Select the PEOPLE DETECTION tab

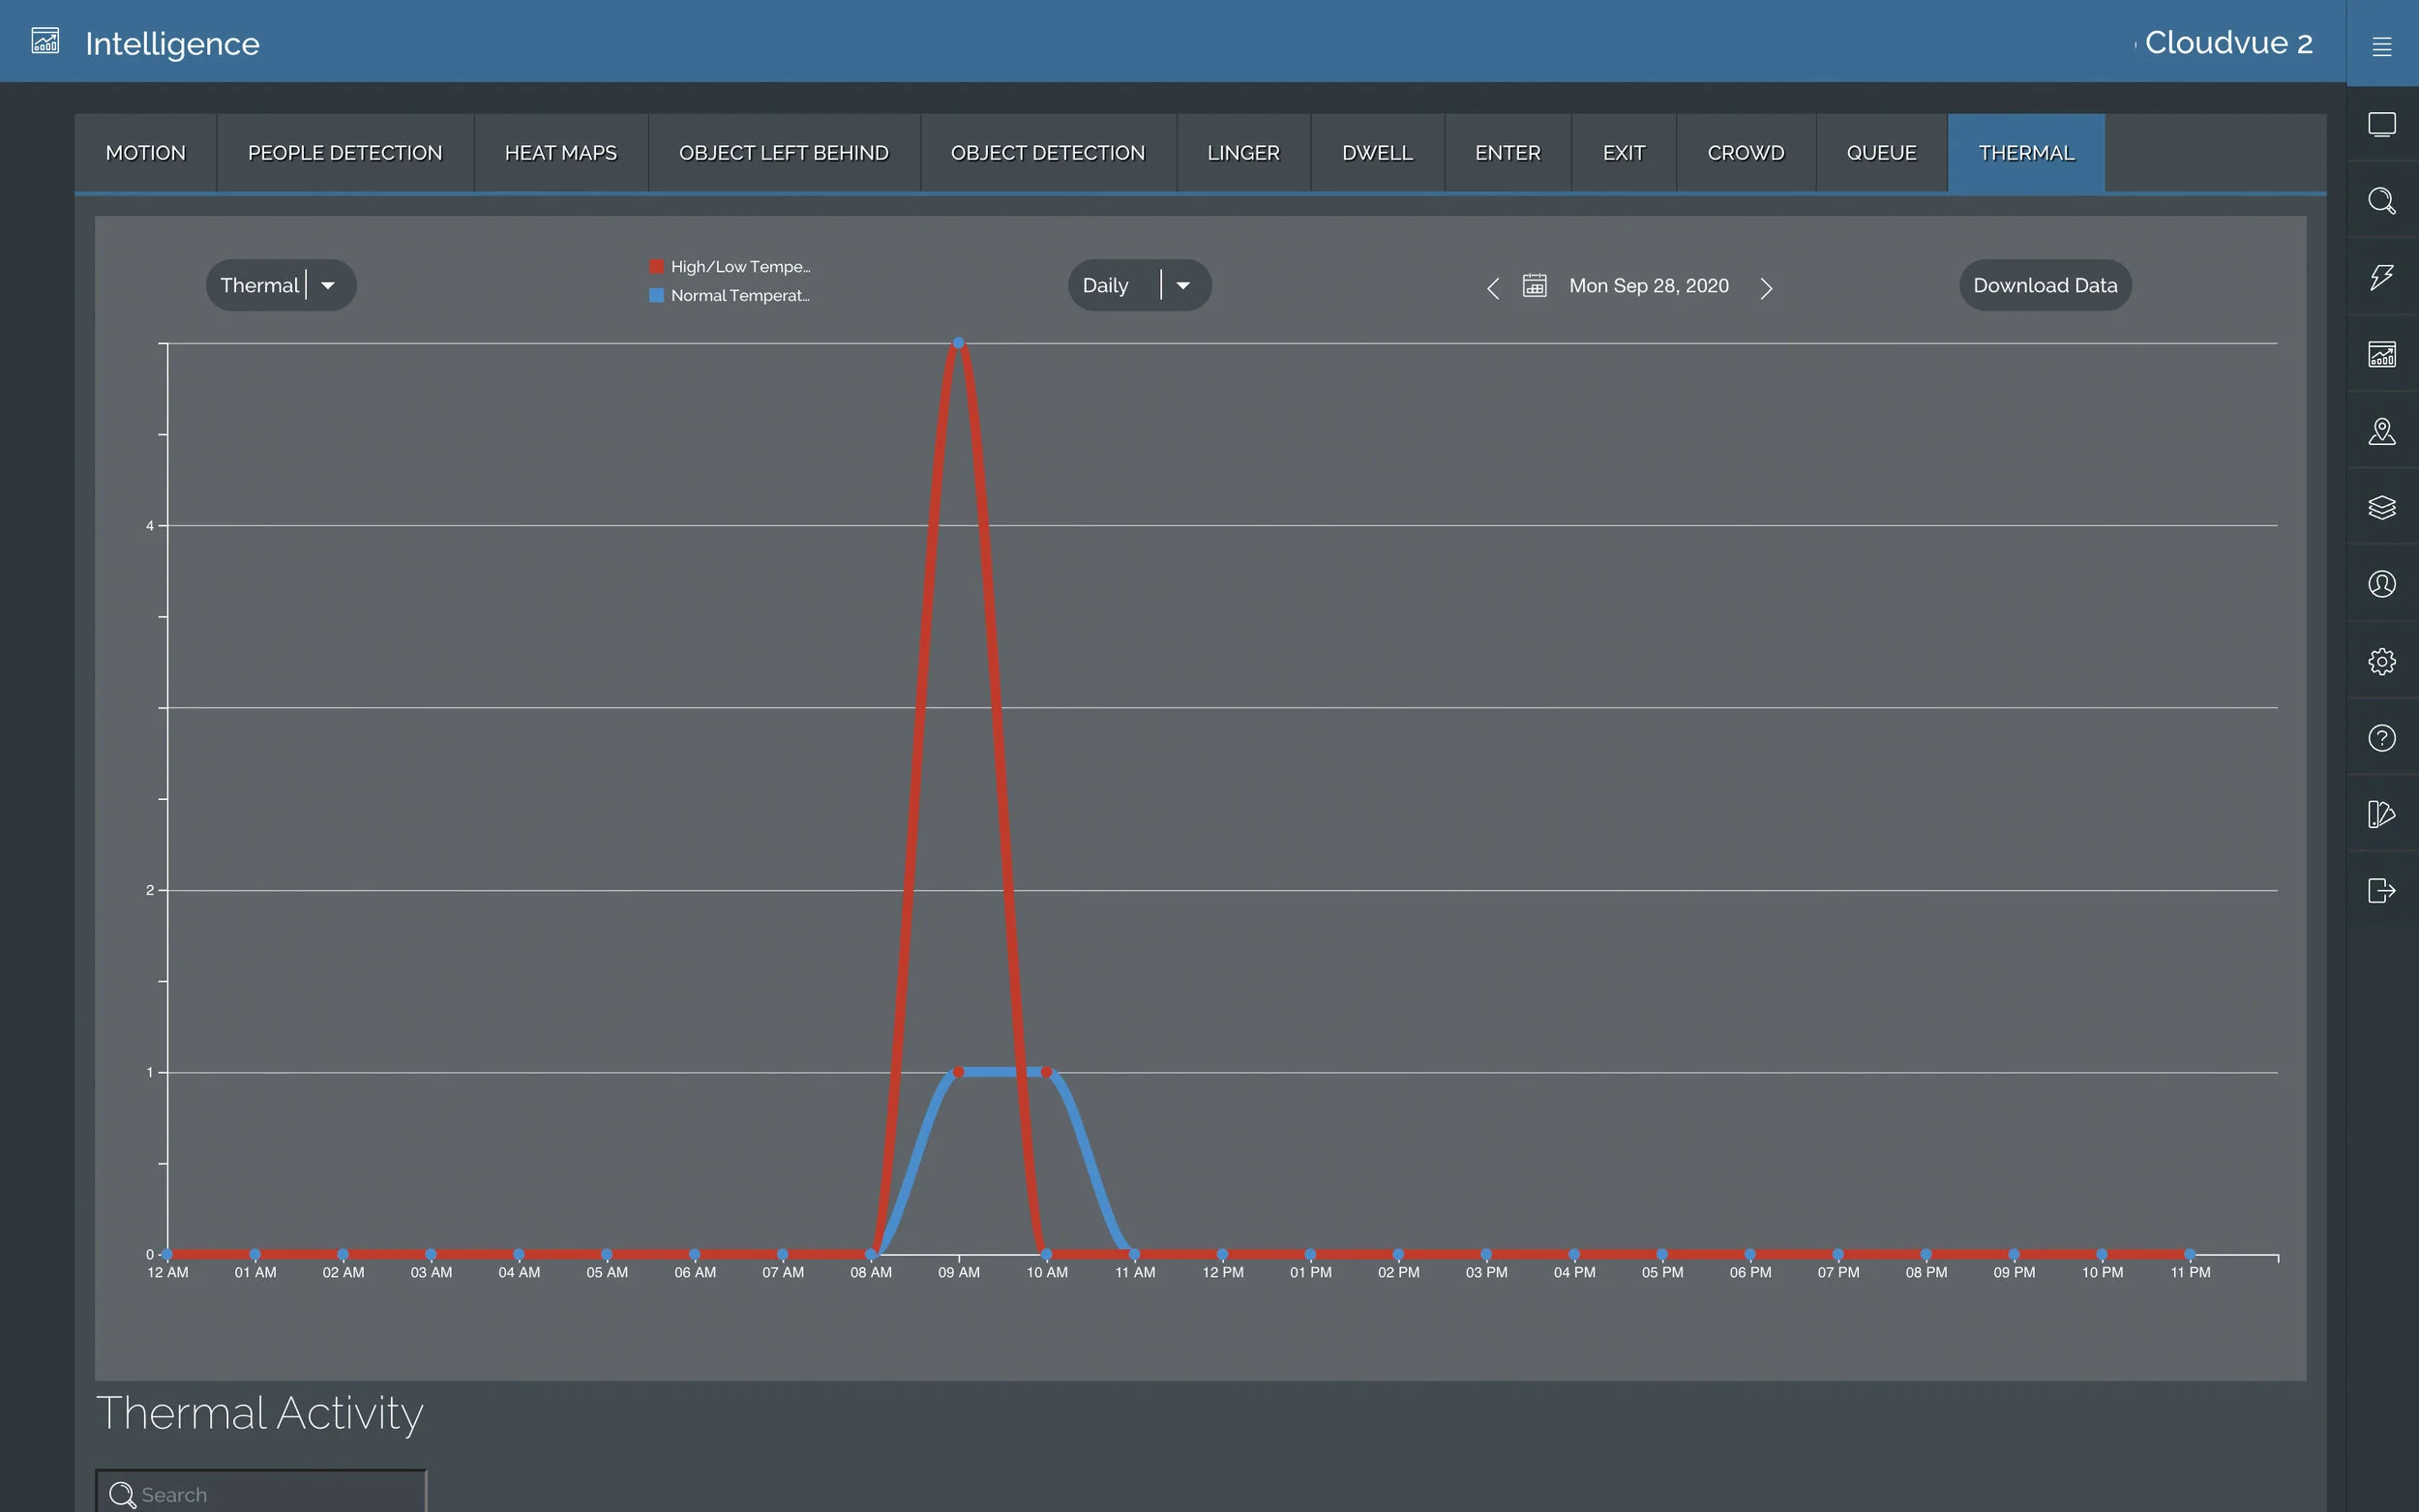point(345,152)
